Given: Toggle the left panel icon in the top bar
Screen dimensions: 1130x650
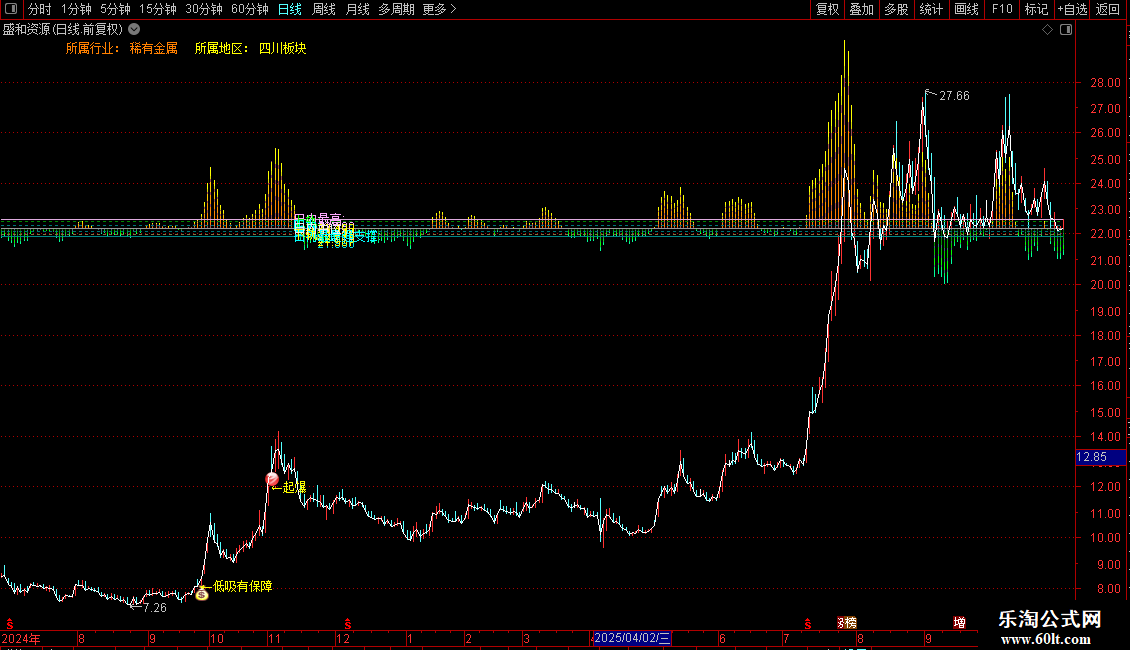Looking at the screenshot, I should click(11, 9).
